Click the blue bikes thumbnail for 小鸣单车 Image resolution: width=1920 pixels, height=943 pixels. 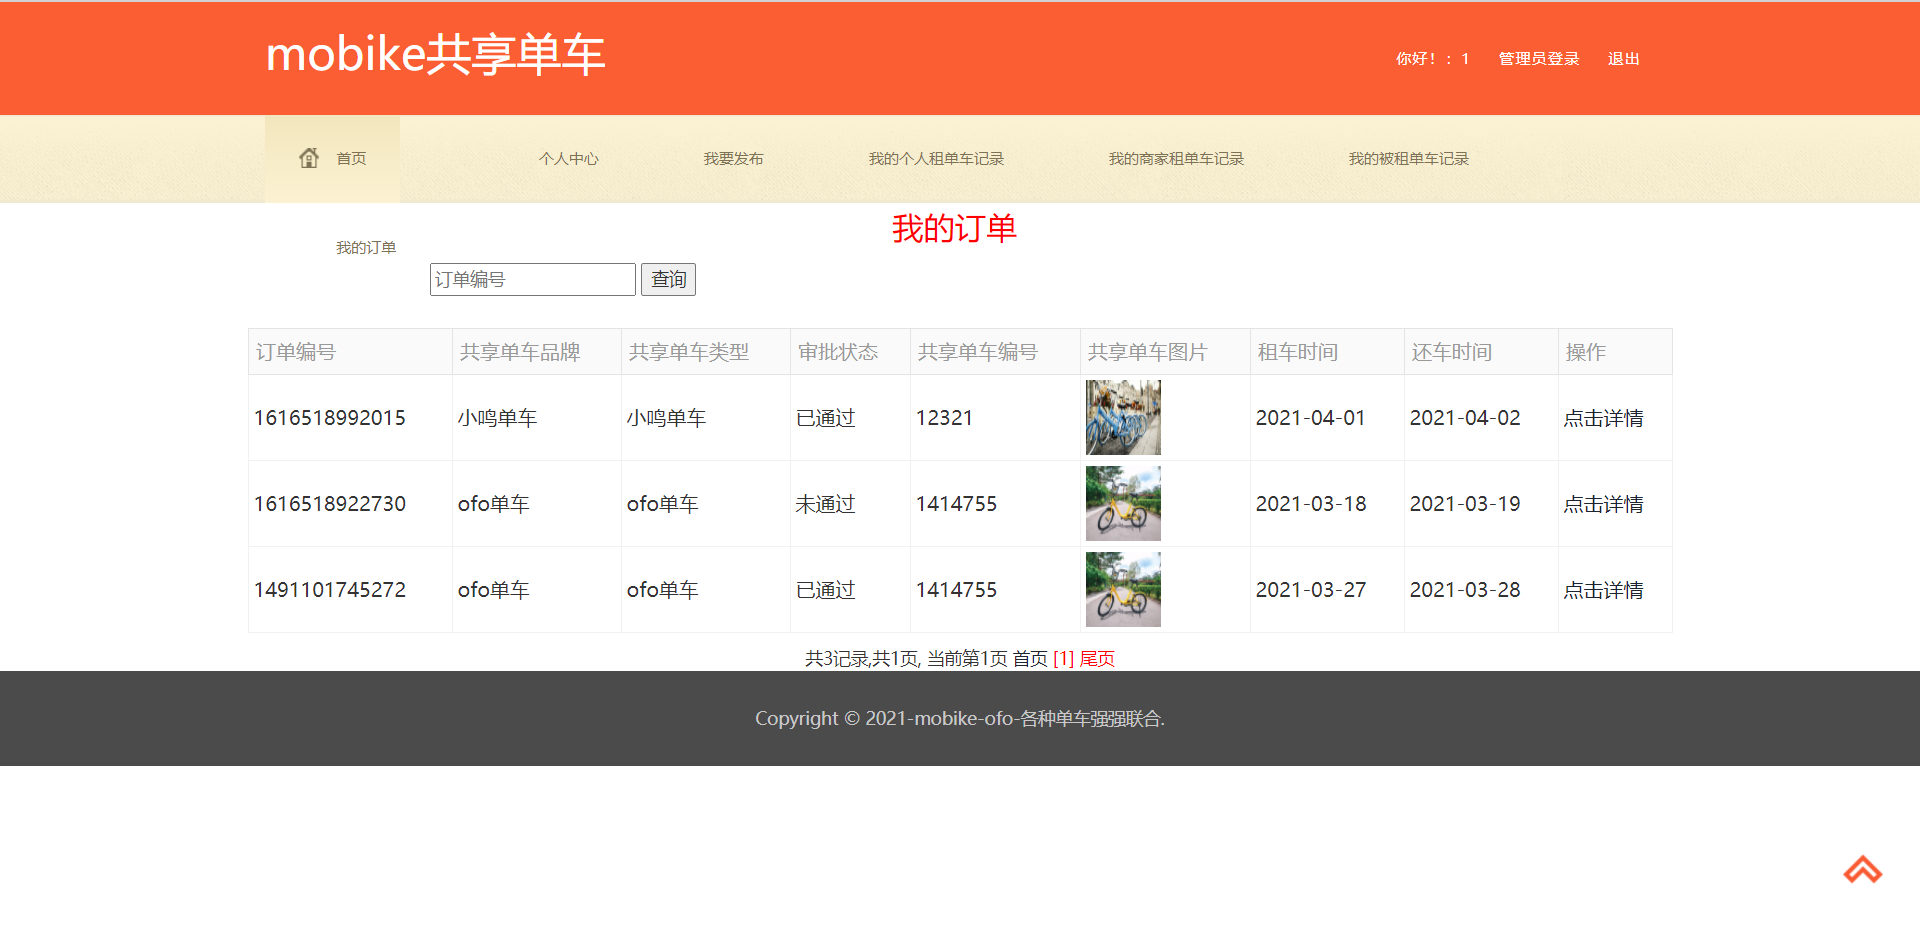1123,418
